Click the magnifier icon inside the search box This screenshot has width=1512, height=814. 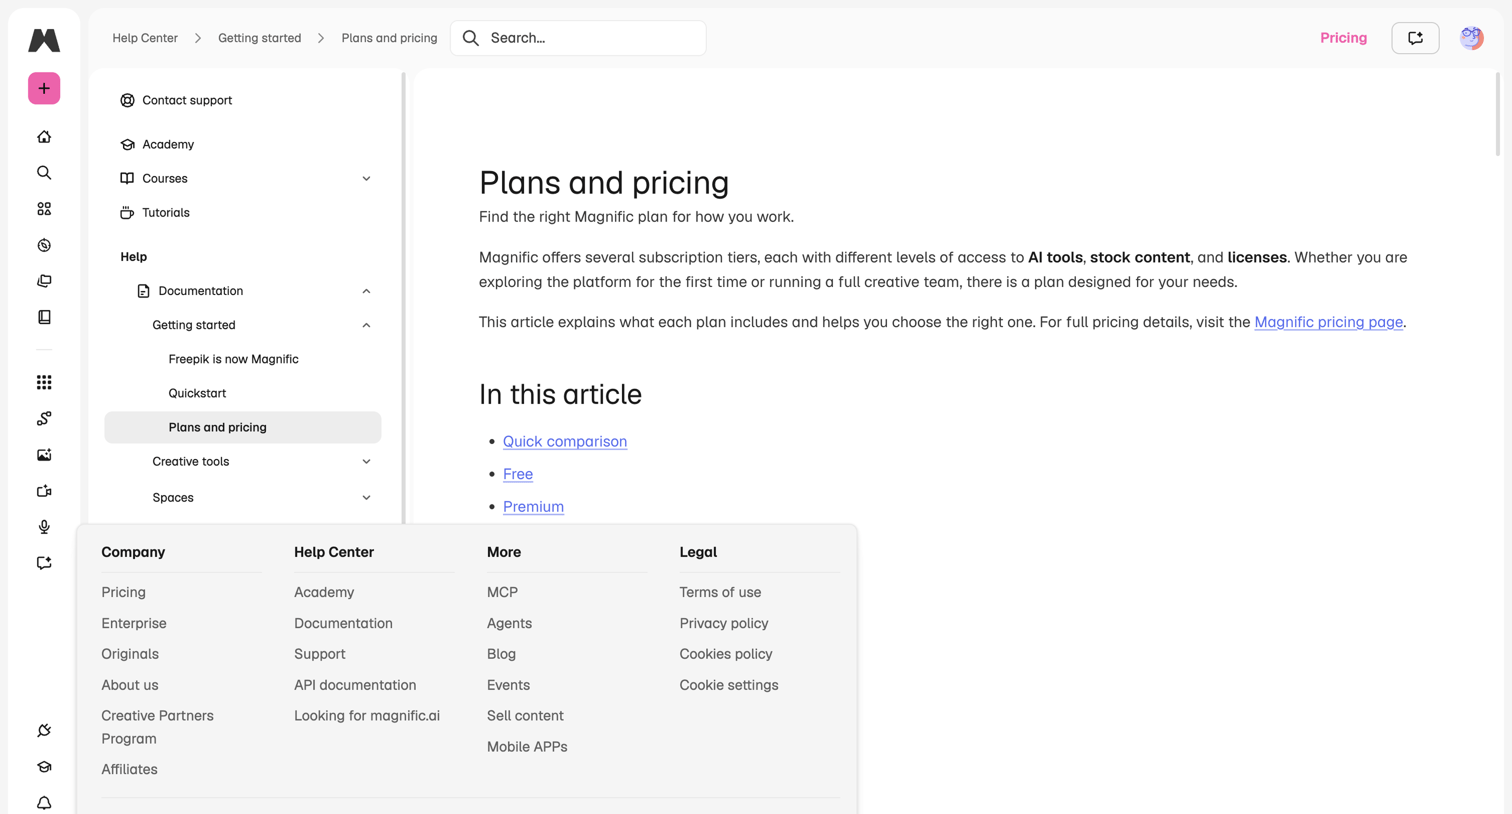[471, 38]
